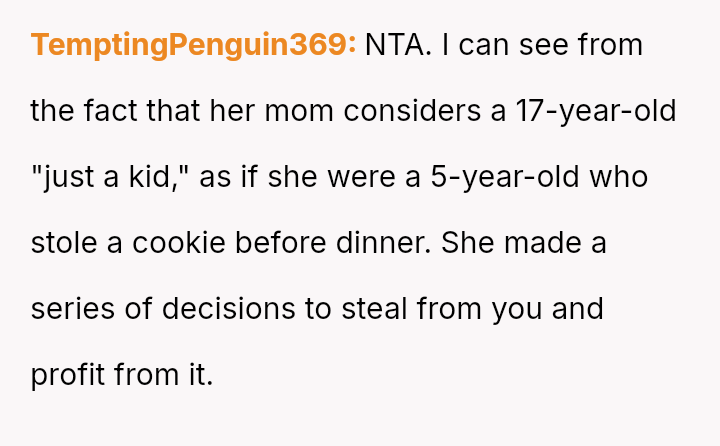Click the word "mom" in the second line
This screenshot has height=446, width=720.
point(299,112)
